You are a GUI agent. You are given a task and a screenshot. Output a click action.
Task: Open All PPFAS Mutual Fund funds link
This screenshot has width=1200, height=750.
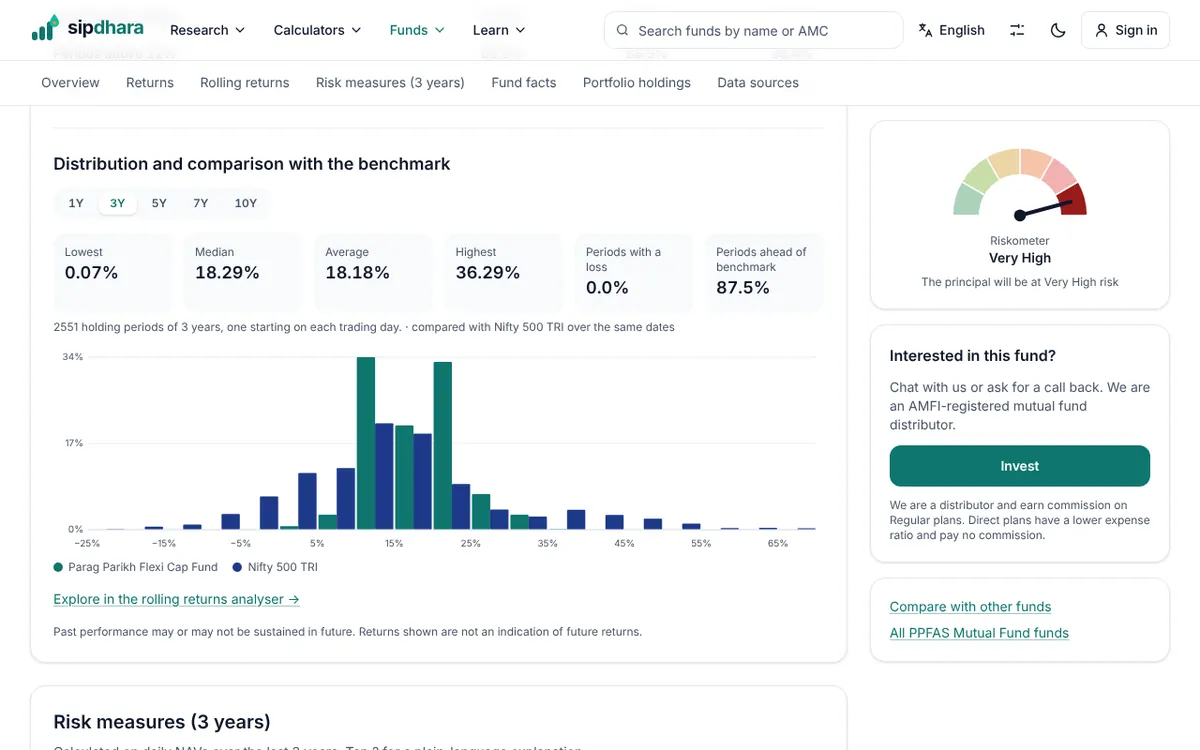[979, 632]
